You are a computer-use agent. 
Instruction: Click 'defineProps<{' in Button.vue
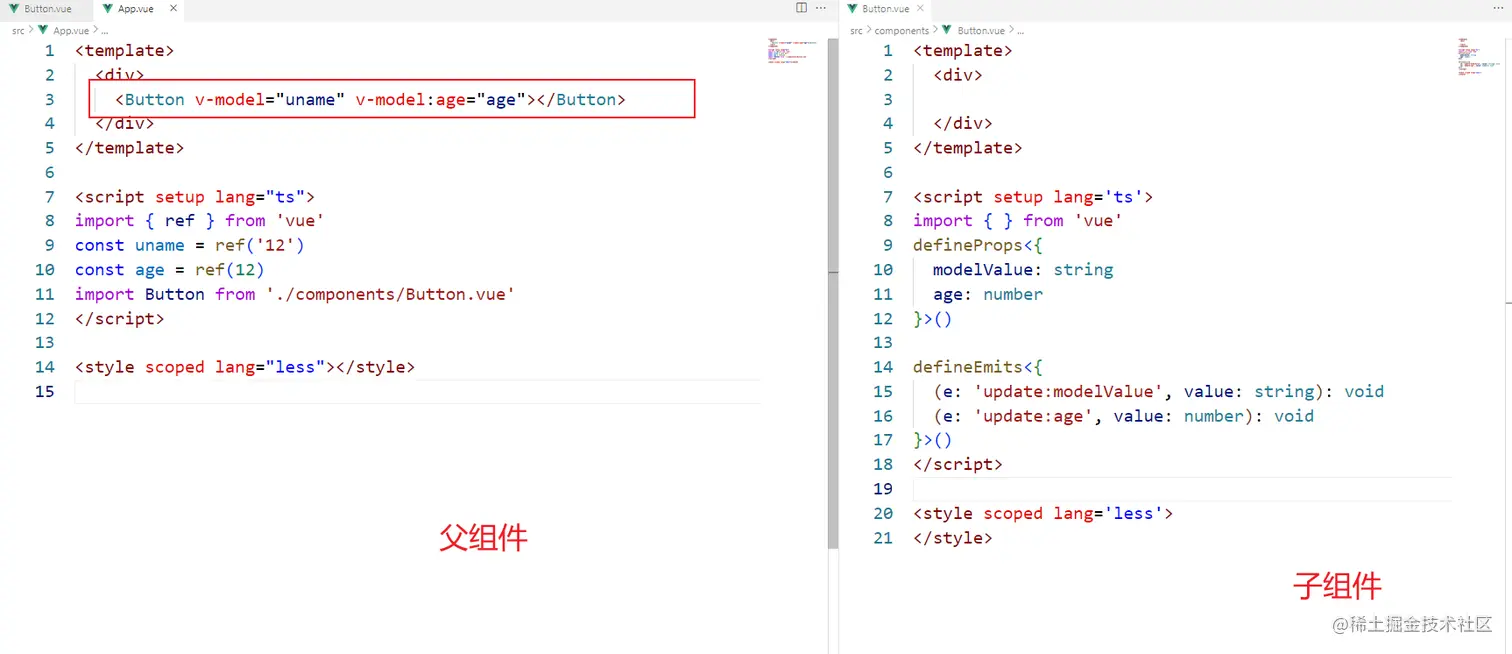coord(977,245)
